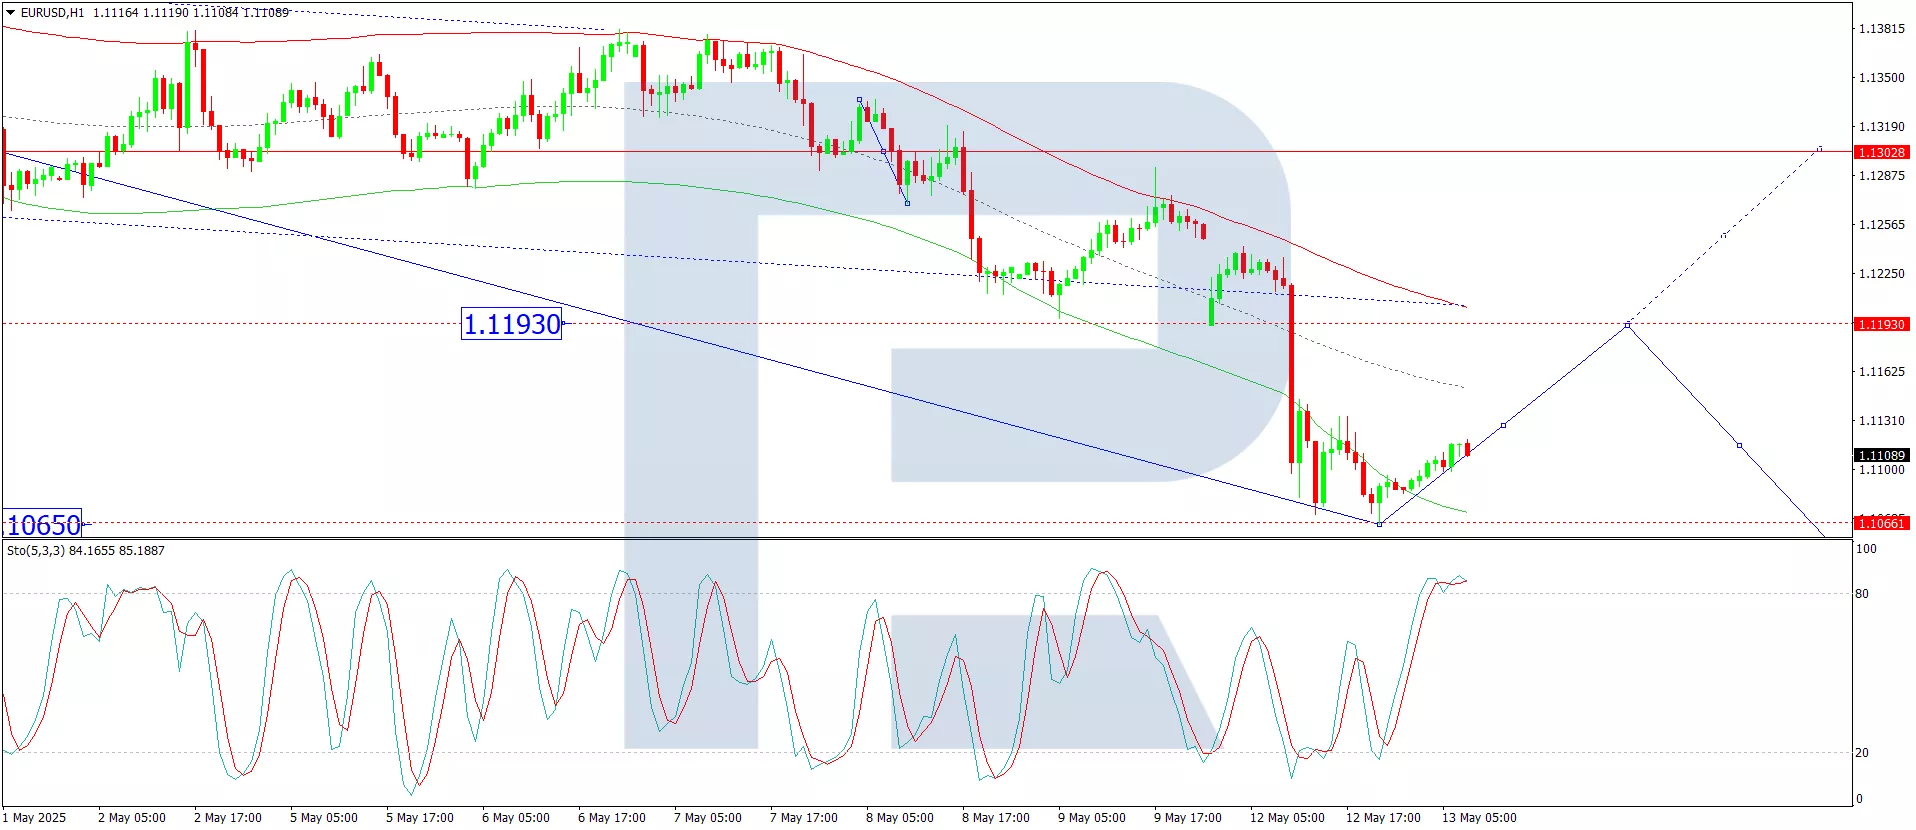Click the stochastic 20 level label
This screenshot has width=1916, height=830.
(x=1861, y=753)
